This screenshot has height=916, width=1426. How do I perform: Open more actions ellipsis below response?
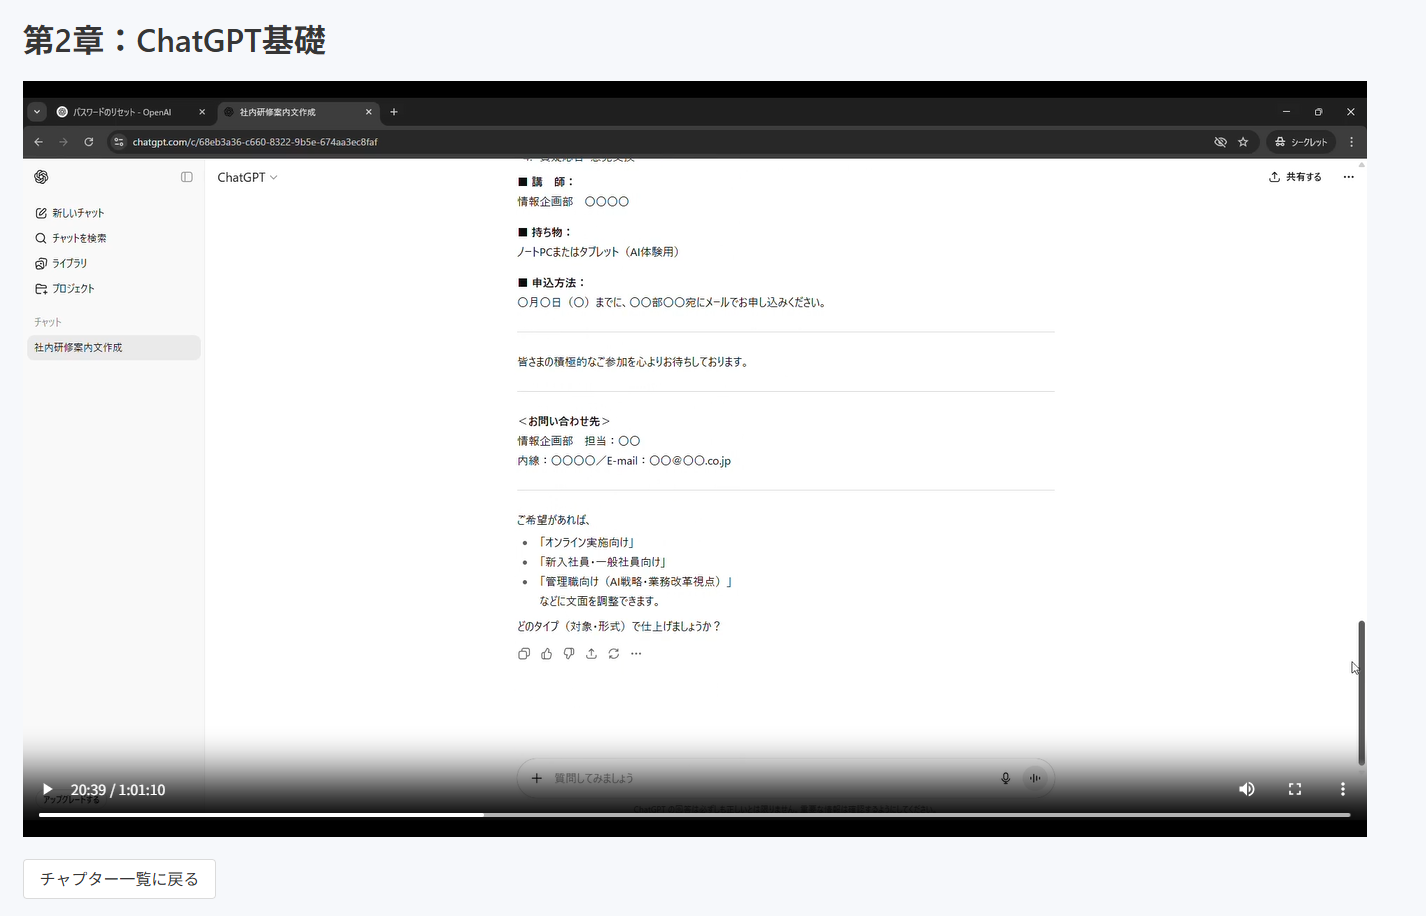pos(636,654)
